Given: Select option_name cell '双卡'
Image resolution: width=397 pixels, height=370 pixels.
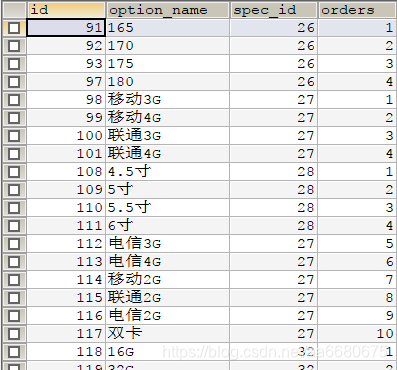Looking at the screenshot, I should [168, 334].
